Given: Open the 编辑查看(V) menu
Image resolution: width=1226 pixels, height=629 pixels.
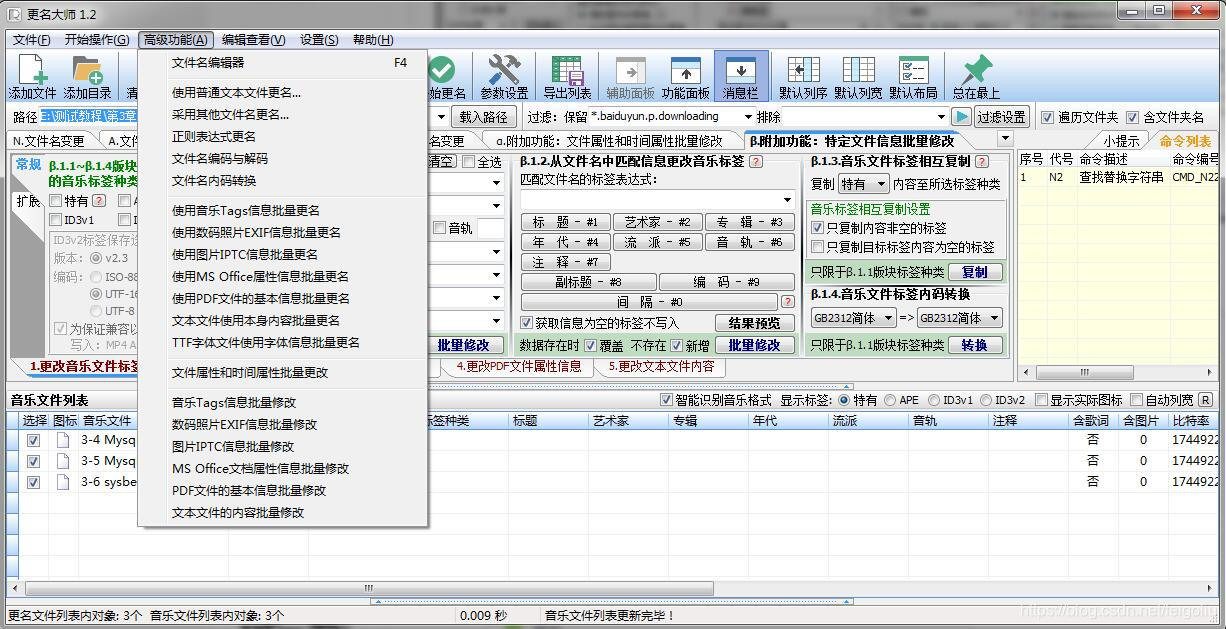Looking at the screenshot, I should (253, 40).
